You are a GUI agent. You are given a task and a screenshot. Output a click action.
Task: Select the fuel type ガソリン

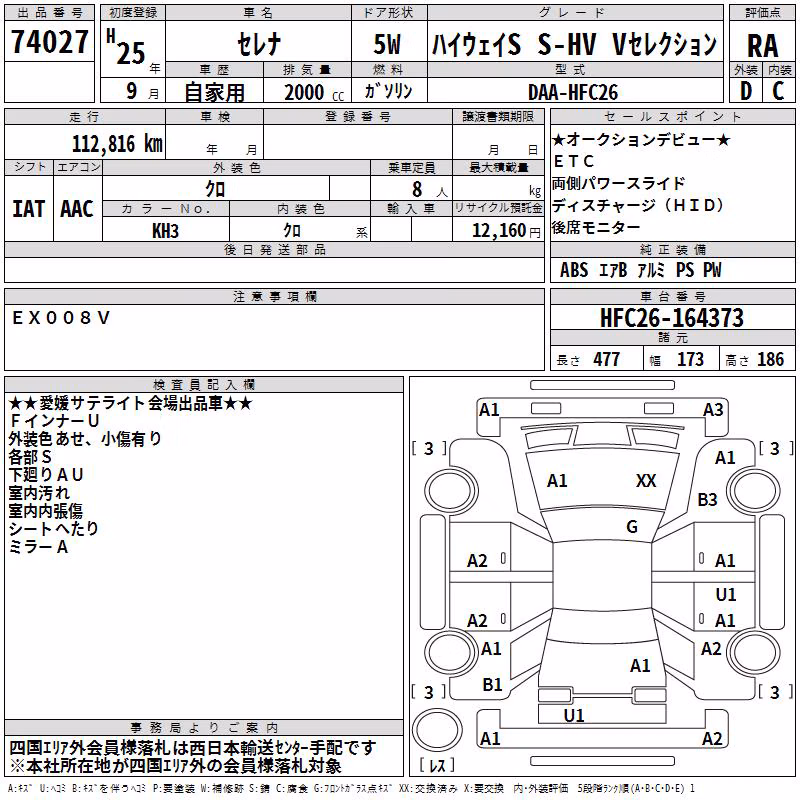tap(388, 91)
